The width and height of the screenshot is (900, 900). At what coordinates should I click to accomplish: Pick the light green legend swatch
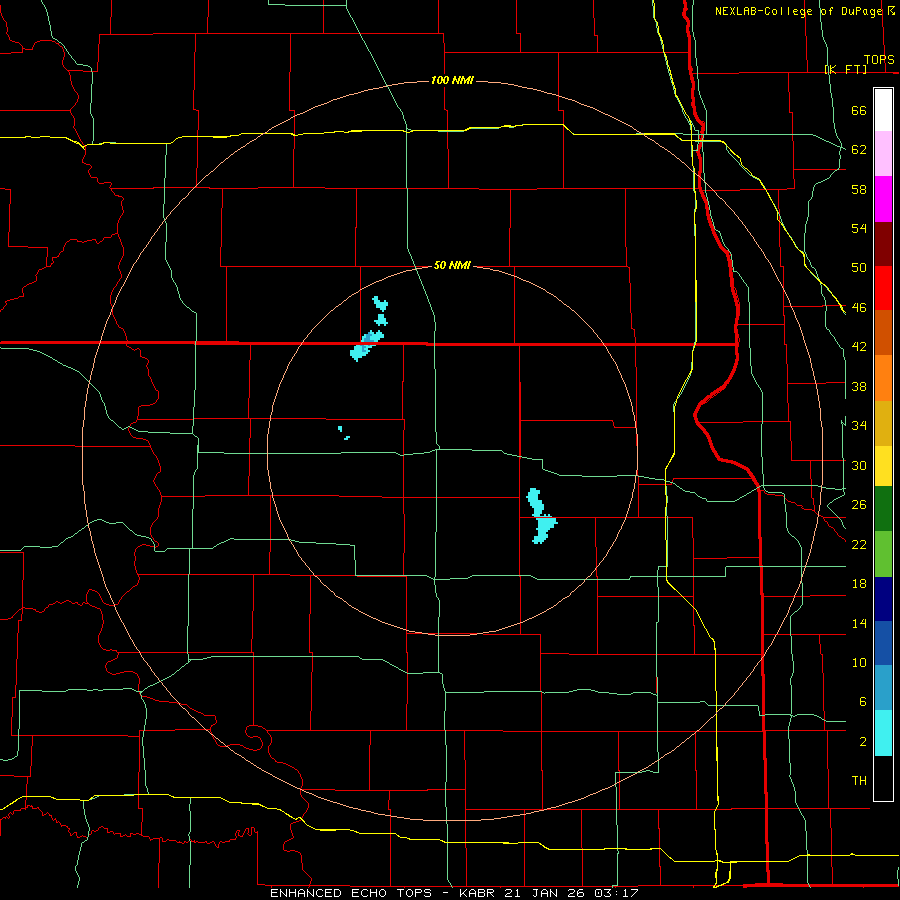click(x=883, y=554)
